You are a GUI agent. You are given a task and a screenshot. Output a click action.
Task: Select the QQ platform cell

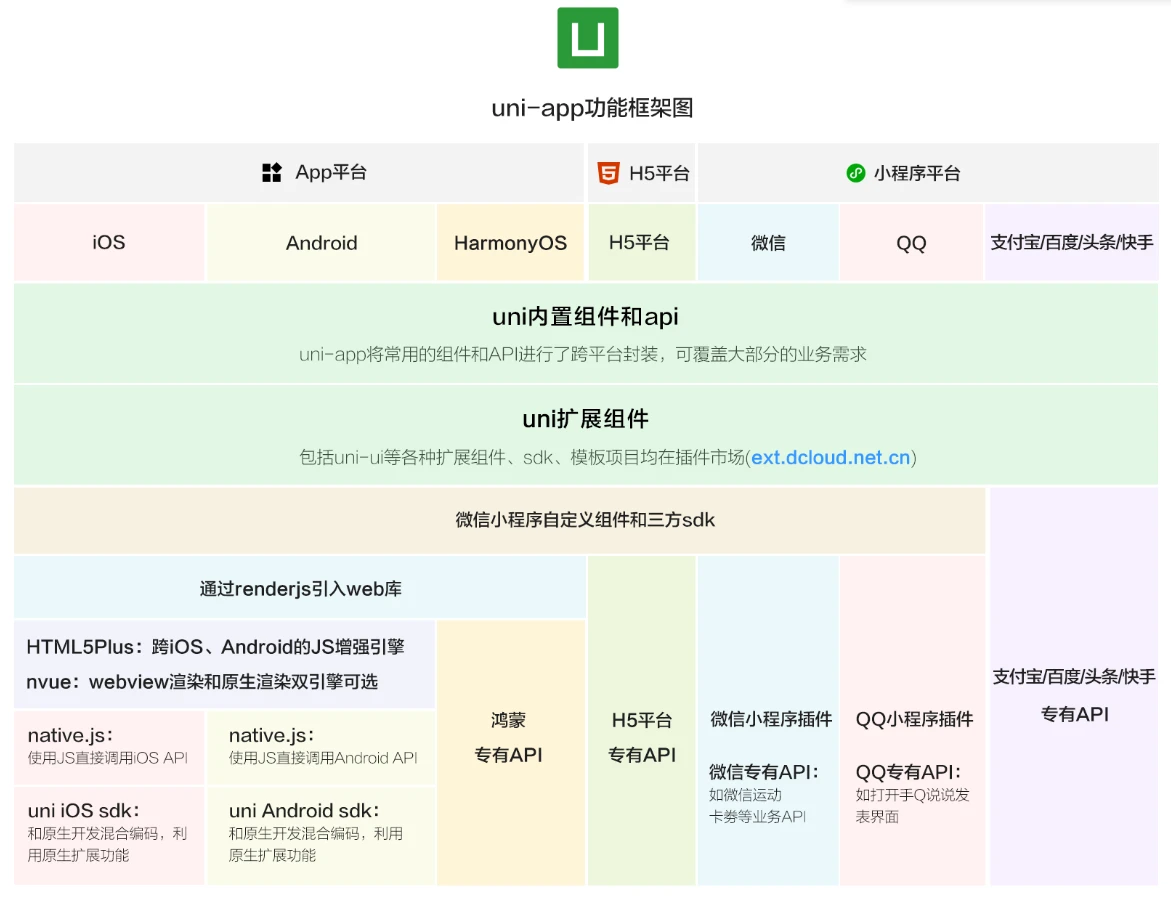[910, 242]
